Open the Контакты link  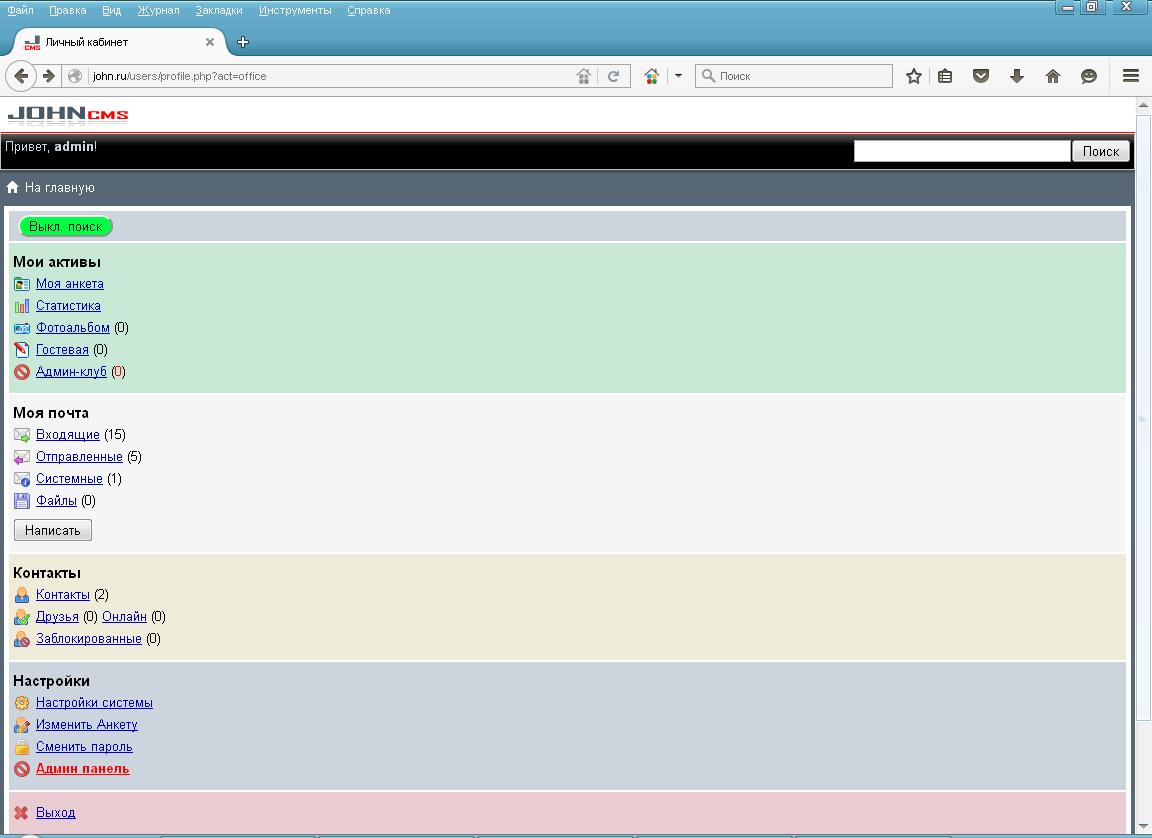[x=62, y=595]
